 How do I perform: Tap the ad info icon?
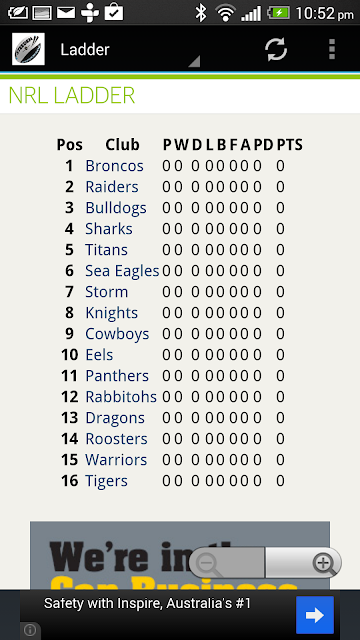(x=30, y=631)
